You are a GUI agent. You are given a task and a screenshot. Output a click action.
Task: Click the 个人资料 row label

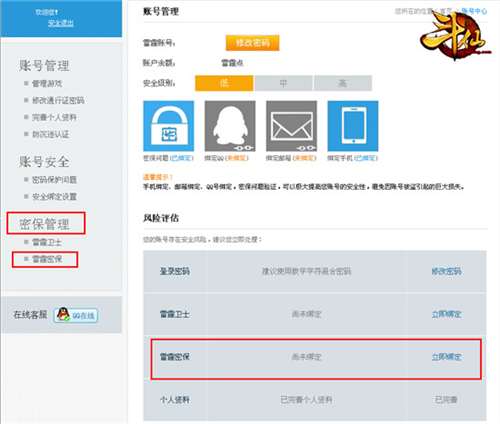[175, 399]
